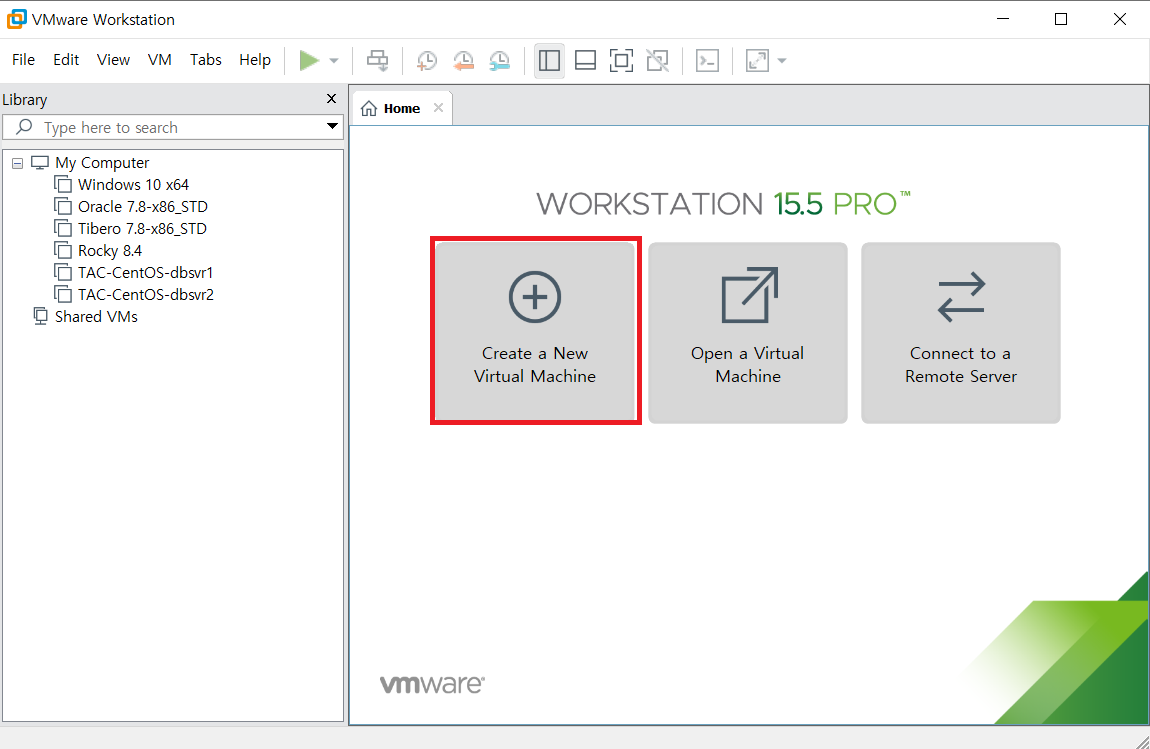
Task: Open stretch options dropdown arrow
Action: click(782, 61)
